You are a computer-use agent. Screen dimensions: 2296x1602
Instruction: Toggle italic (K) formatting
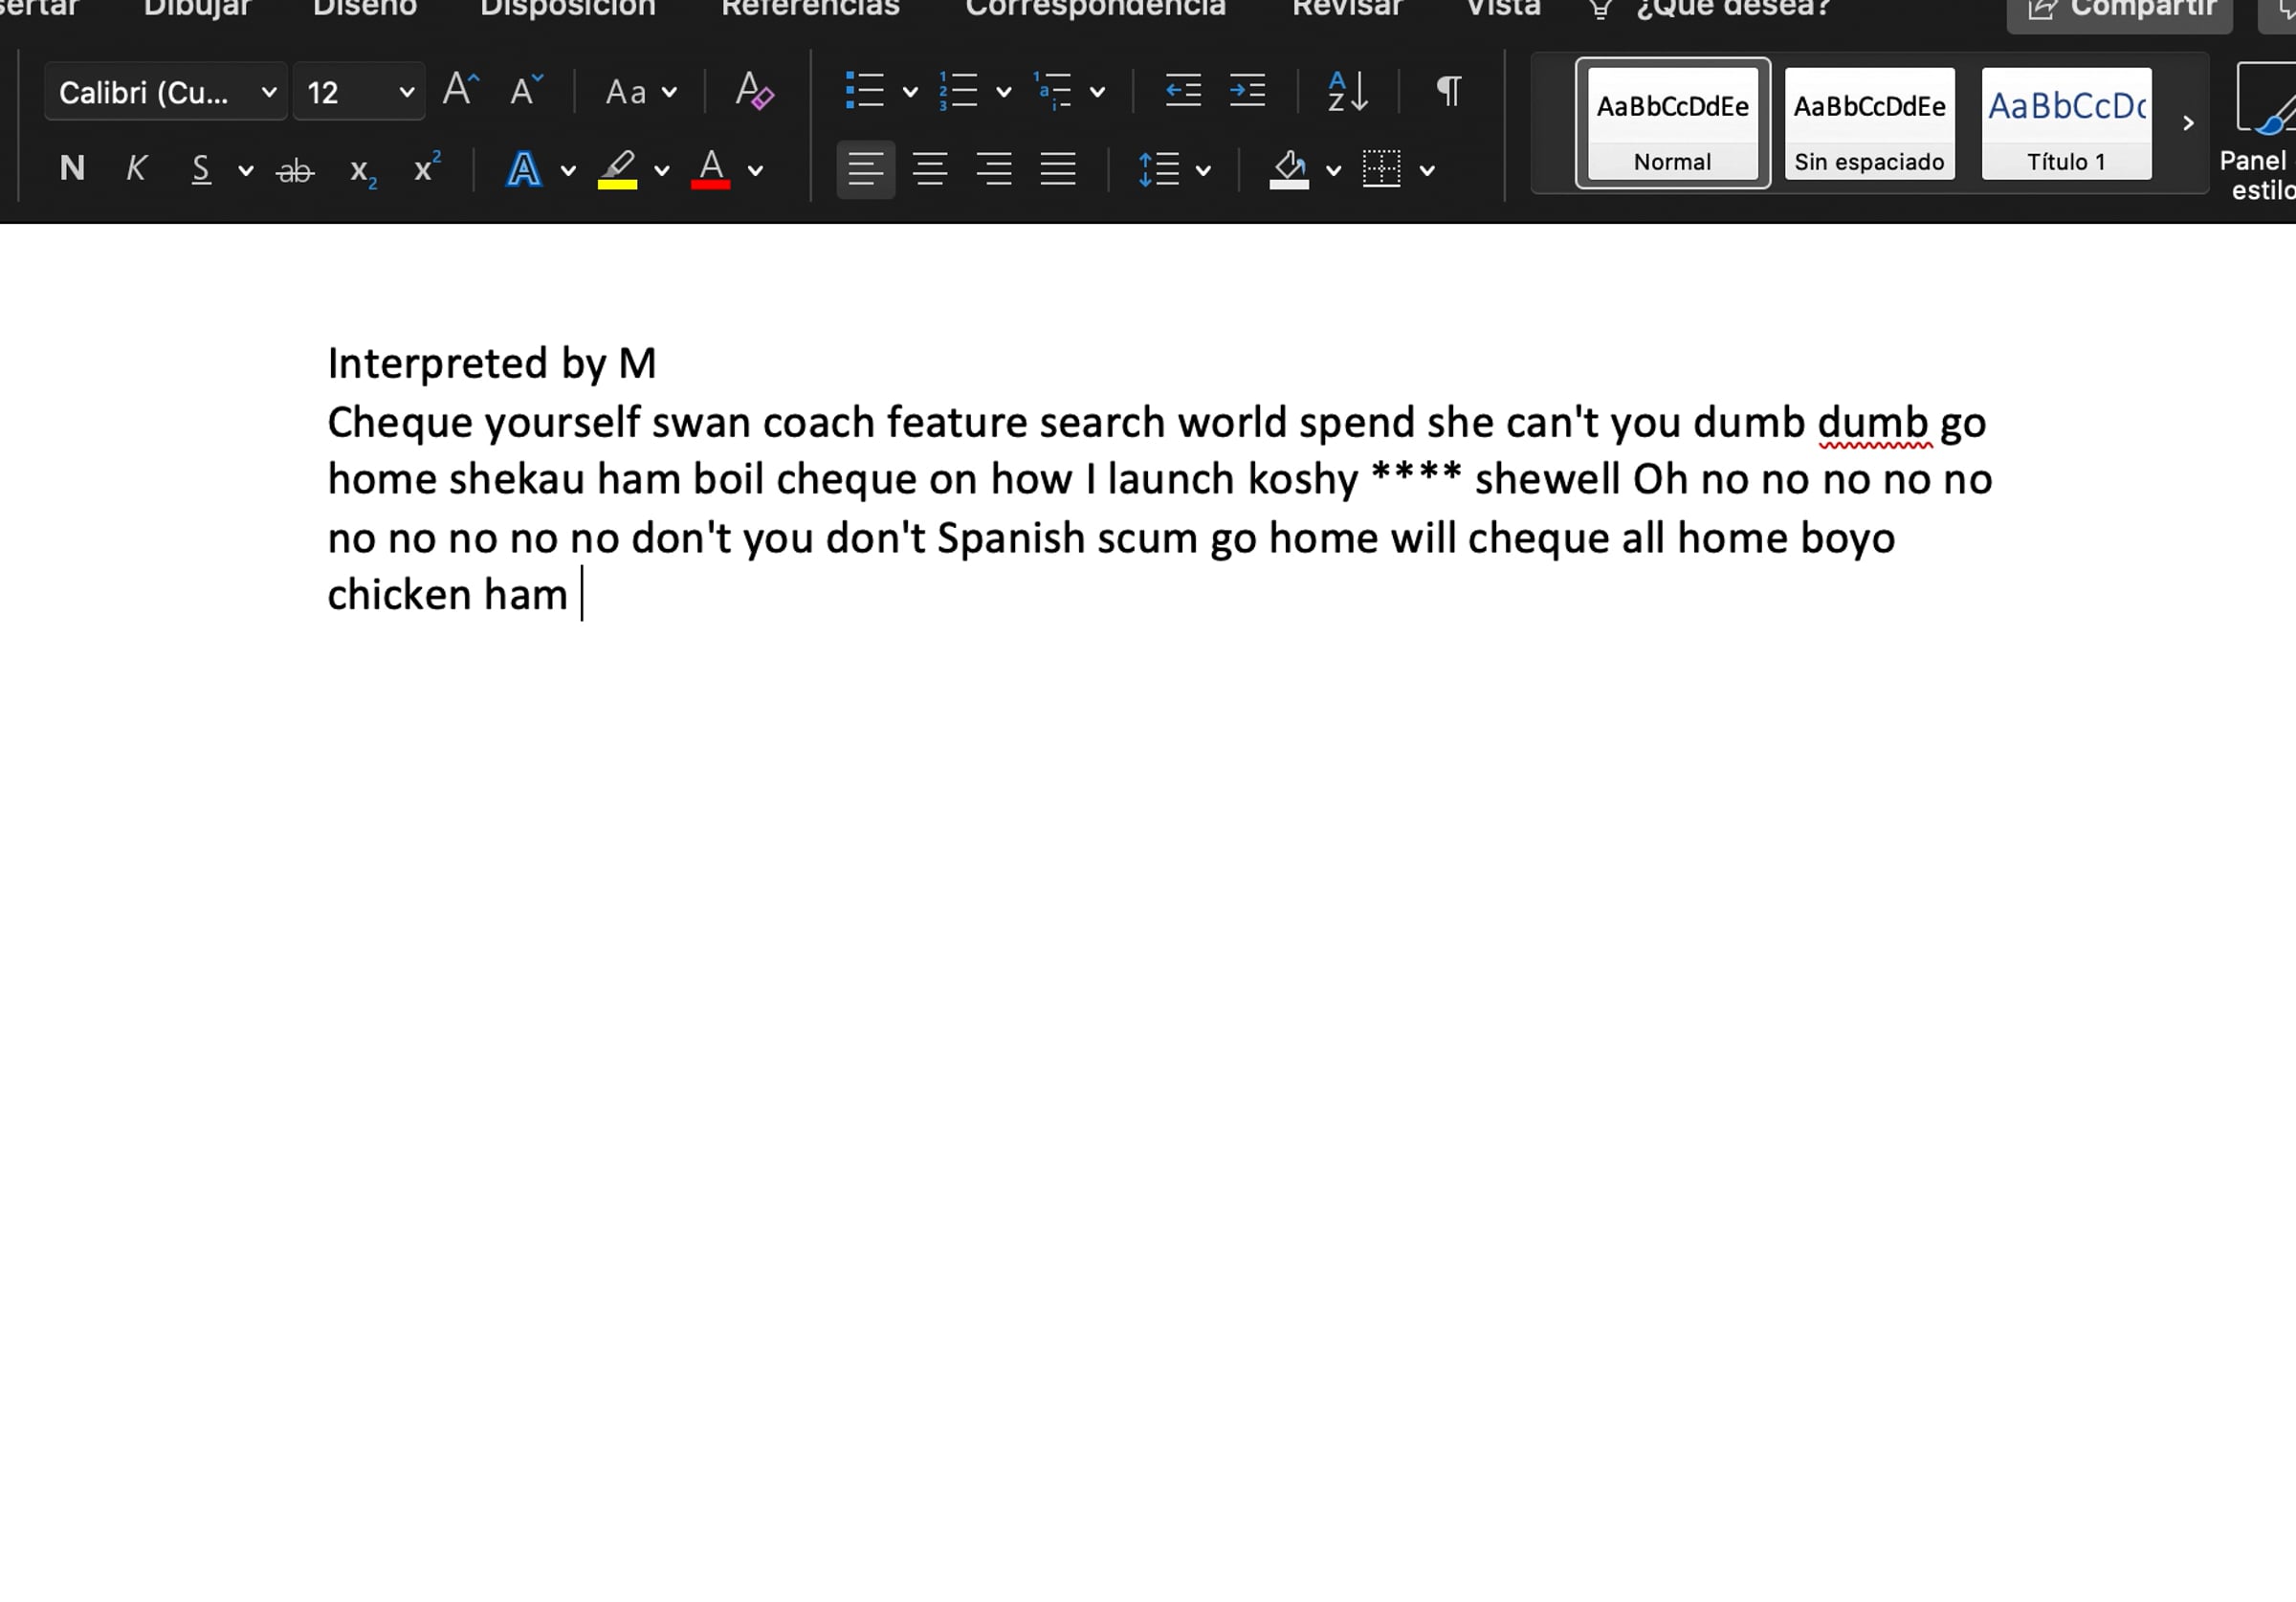point(136,169)
